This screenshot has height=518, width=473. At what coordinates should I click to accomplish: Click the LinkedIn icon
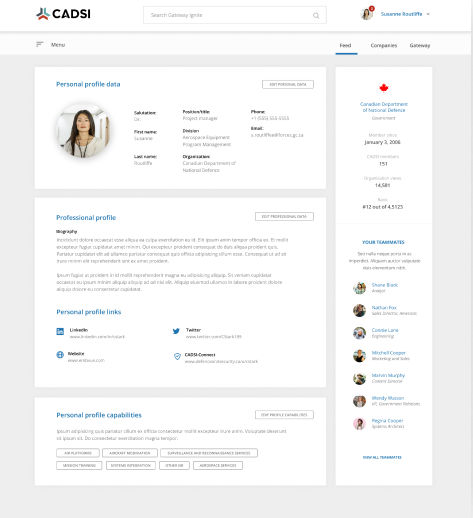60,331
